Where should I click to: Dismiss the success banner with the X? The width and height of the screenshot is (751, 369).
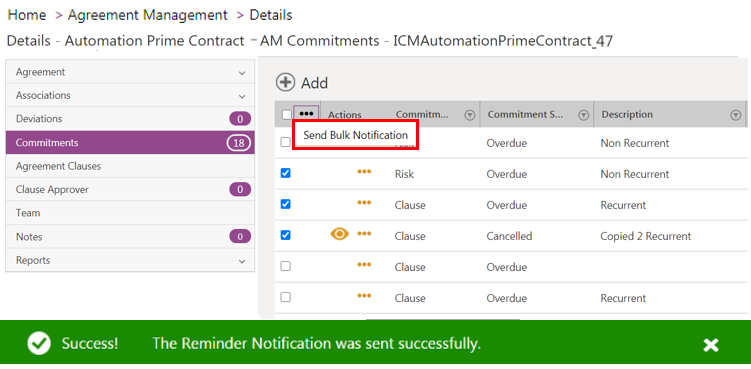coord(711,345)
